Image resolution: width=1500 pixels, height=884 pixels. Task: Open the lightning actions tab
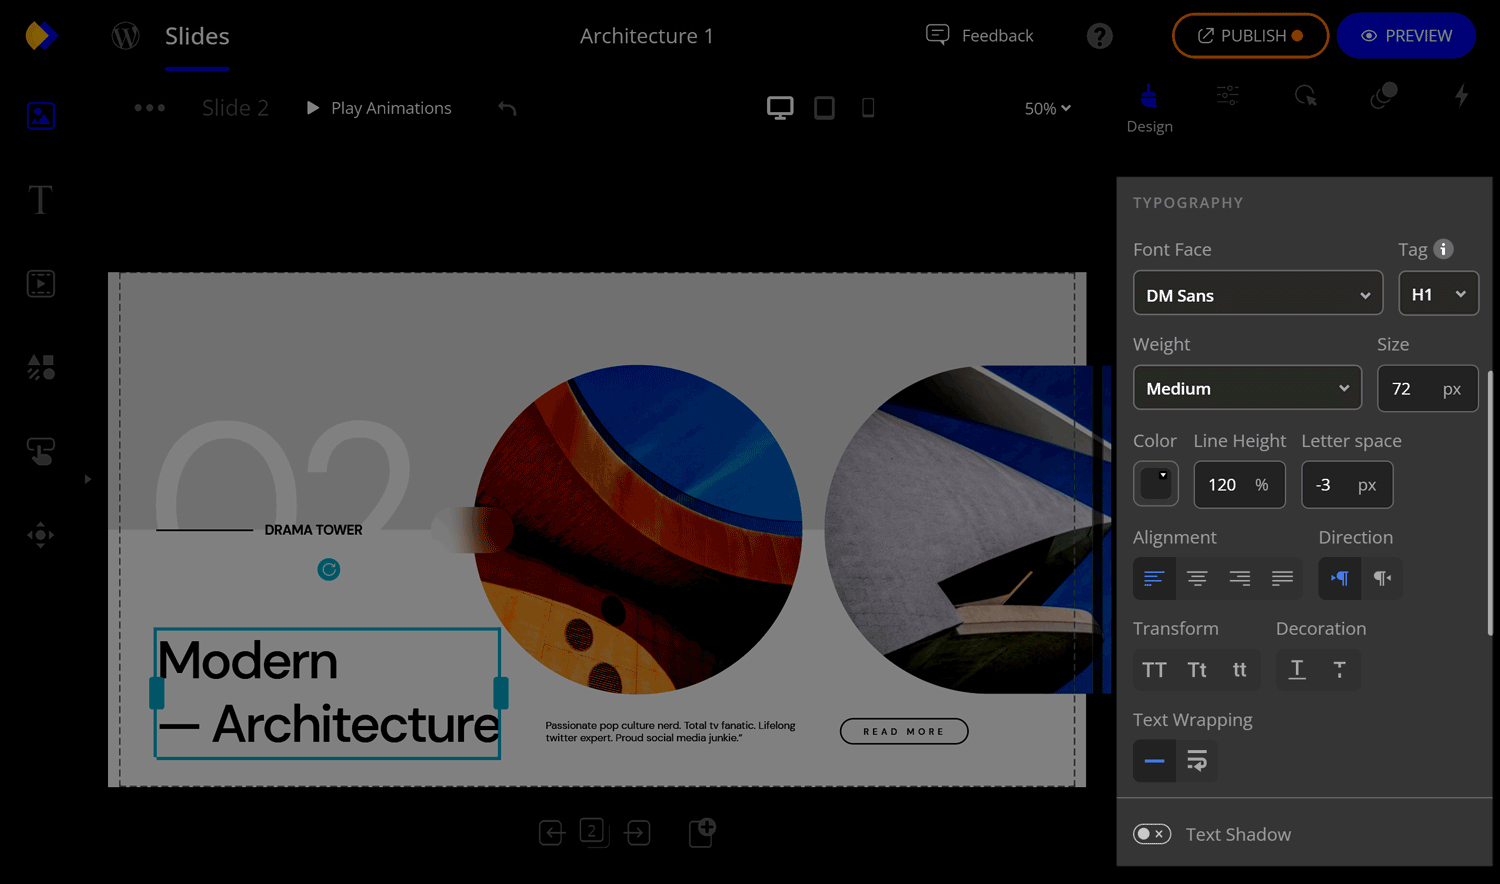(1461, 96)
